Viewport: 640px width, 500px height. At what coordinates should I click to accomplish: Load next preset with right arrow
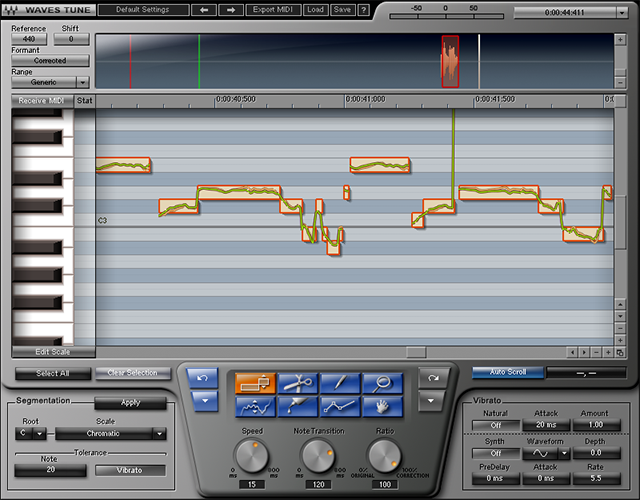coord(231,10)
